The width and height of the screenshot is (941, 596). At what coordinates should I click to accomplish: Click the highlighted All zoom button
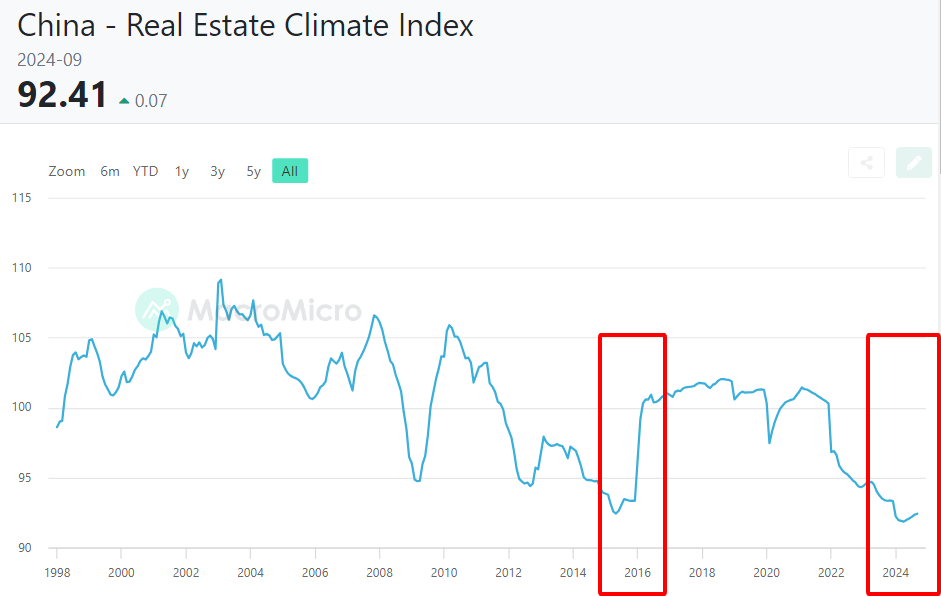point(290,171)
